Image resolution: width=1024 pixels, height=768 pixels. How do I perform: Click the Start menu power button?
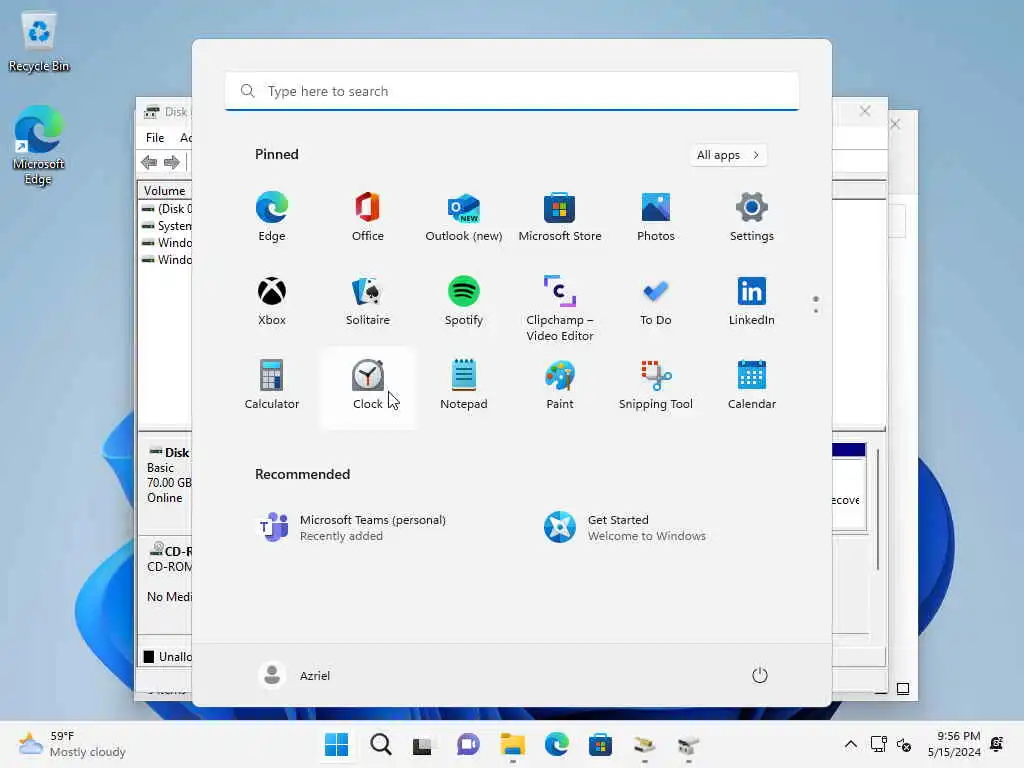760,675
